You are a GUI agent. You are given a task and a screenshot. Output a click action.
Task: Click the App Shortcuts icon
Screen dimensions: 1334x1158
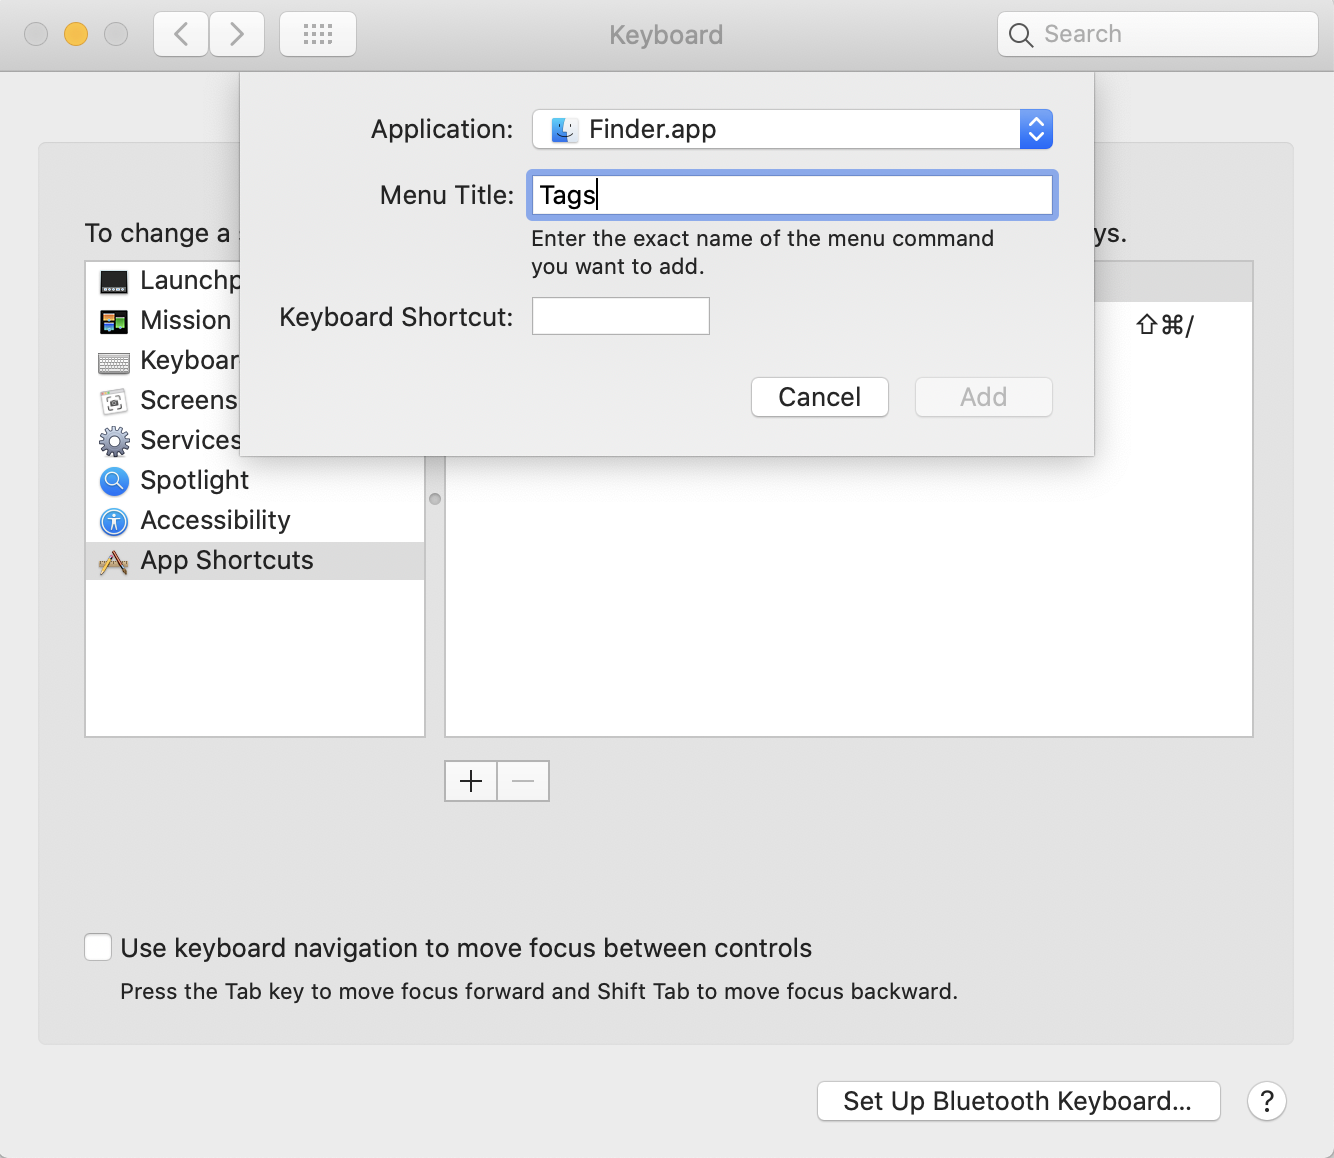(114, 562)
